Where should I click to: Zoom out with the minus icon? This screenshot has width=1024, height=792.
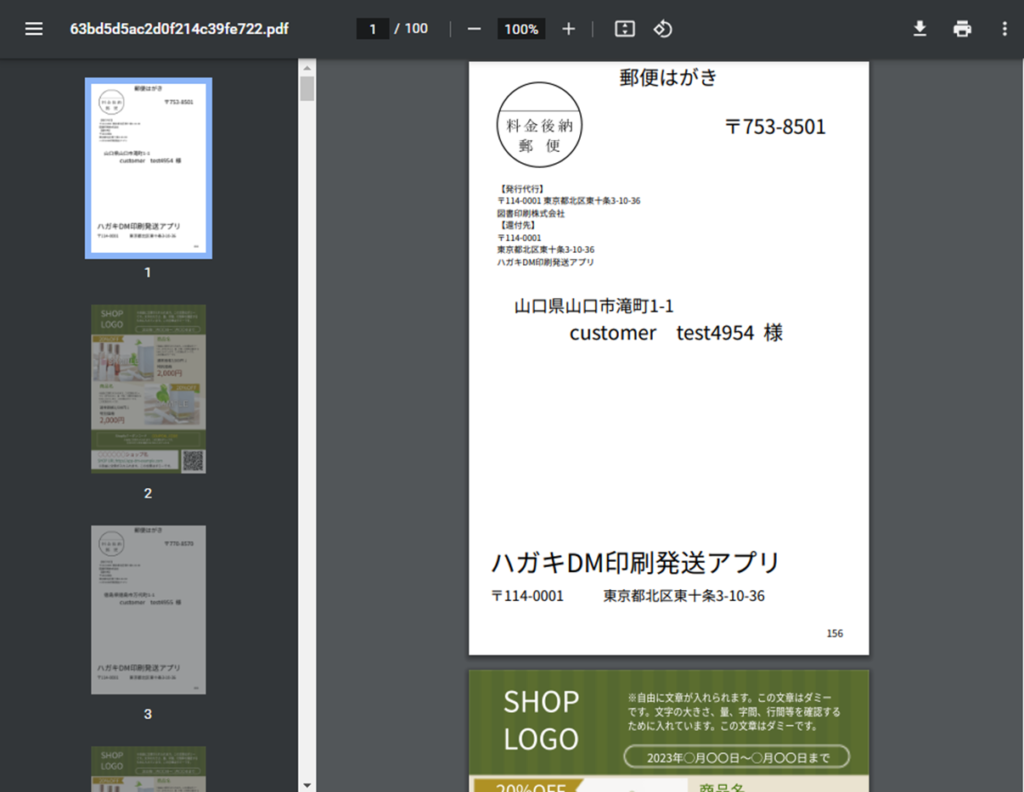point(474,29)
